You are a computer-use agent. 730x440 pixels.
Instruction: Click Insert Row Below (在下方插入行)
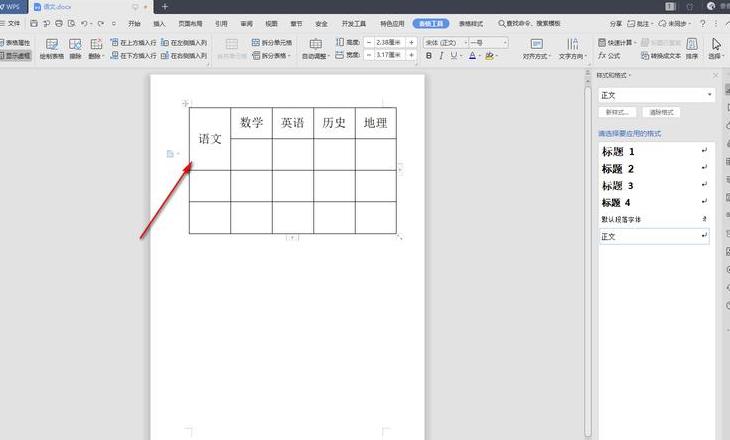(133, 55)
